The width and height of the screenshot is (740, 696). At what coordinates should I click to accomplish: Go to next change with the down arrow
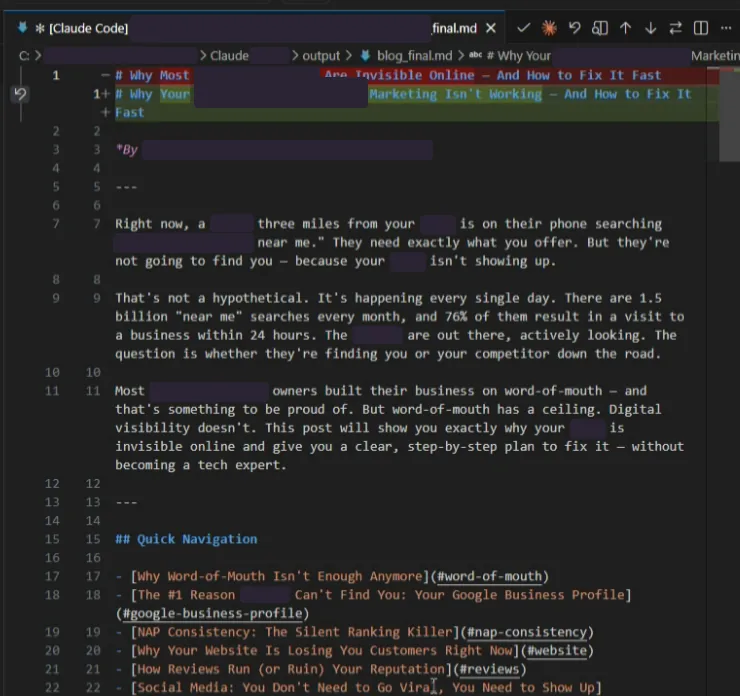click(x=651, y=28)
